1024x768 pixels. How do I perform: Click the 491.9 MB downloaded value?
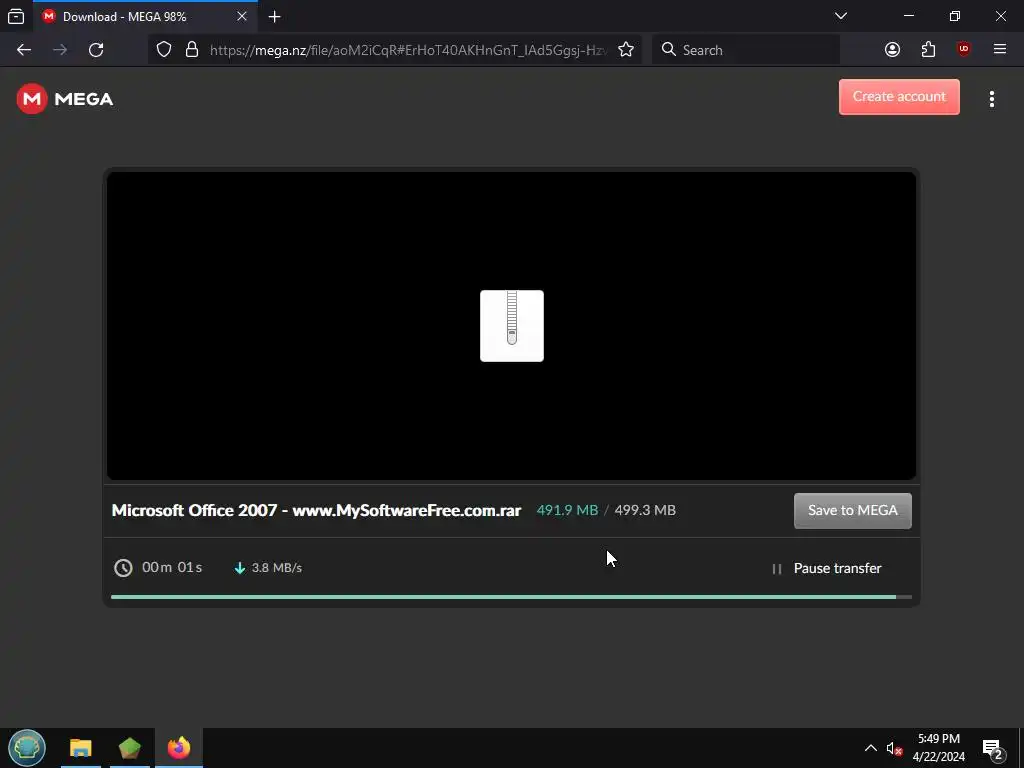tap(567, 510)
